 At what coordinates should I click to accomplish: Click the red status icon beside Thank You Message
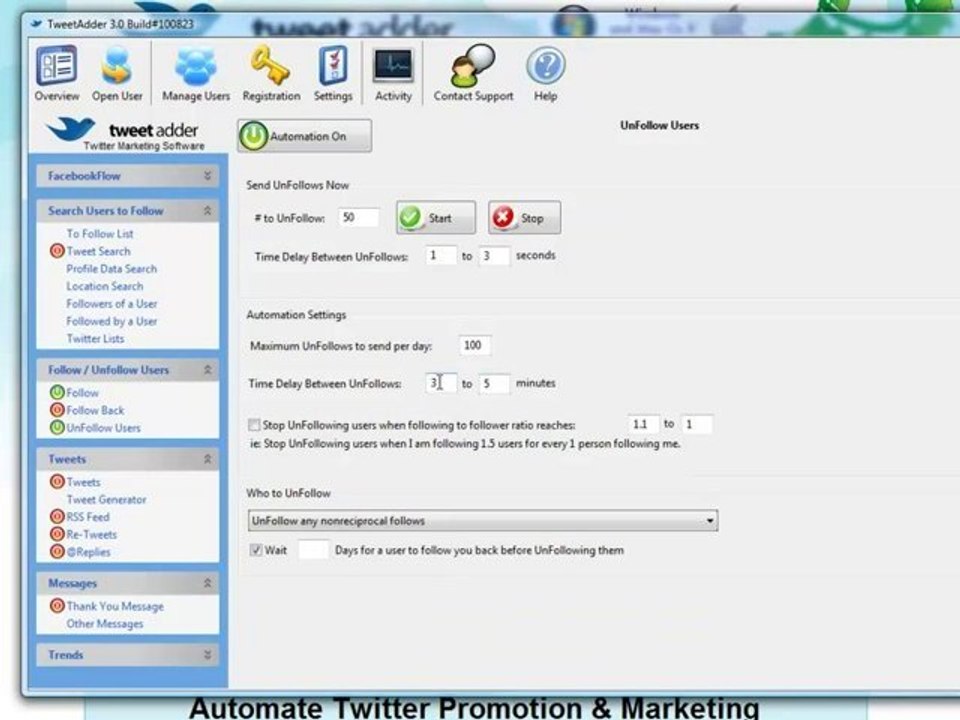click(x=57, y=606)
